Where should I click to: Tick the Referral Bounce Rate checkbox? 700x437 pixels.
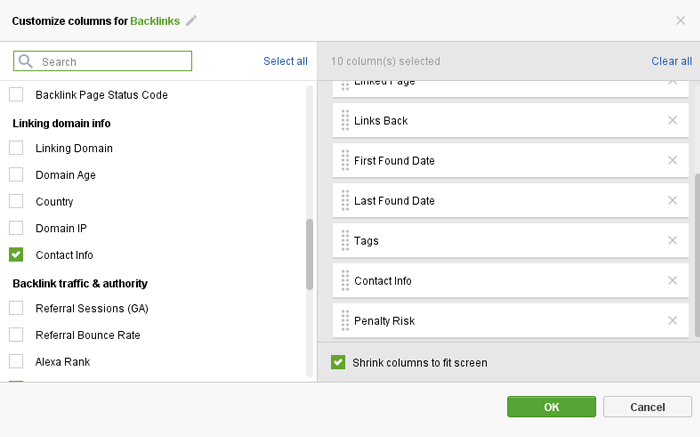pyautogui.click(x=16, y=335)
